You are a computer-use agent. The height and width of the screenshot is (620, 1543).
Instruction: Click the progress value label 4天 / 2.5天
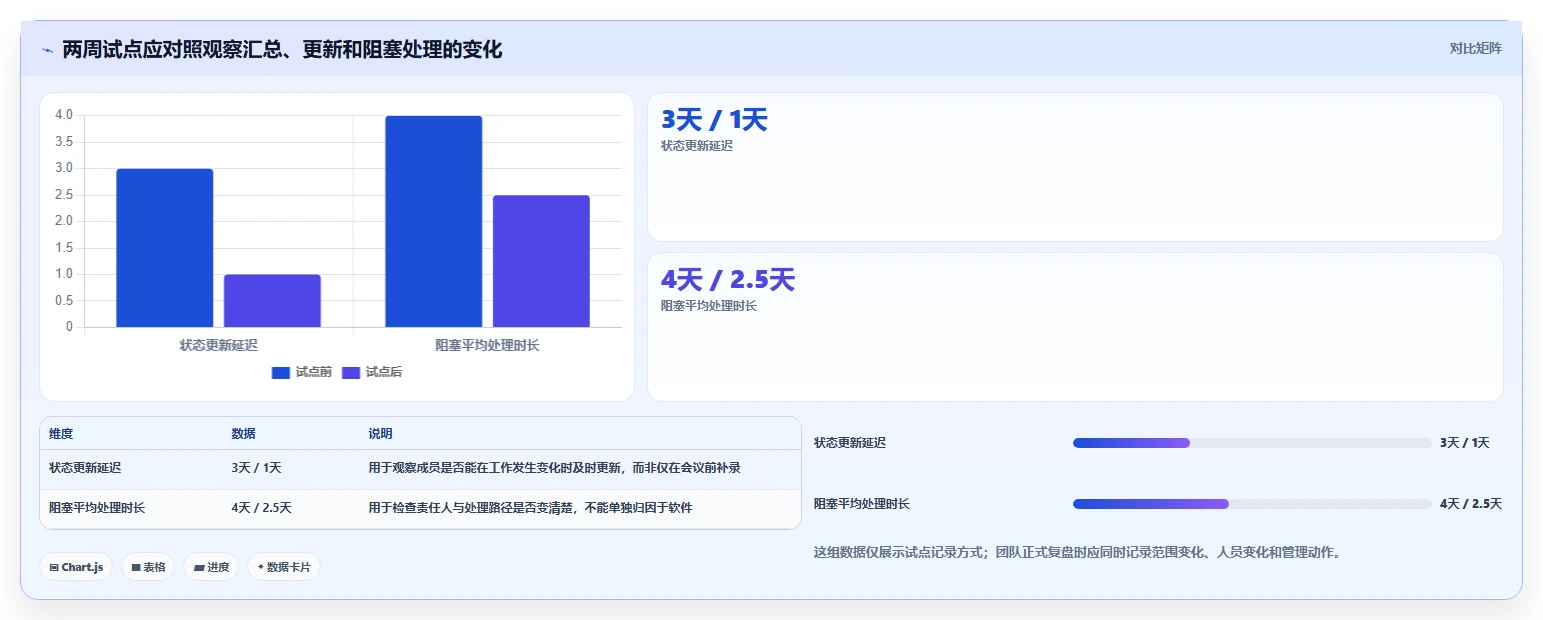coord(1471,504)
